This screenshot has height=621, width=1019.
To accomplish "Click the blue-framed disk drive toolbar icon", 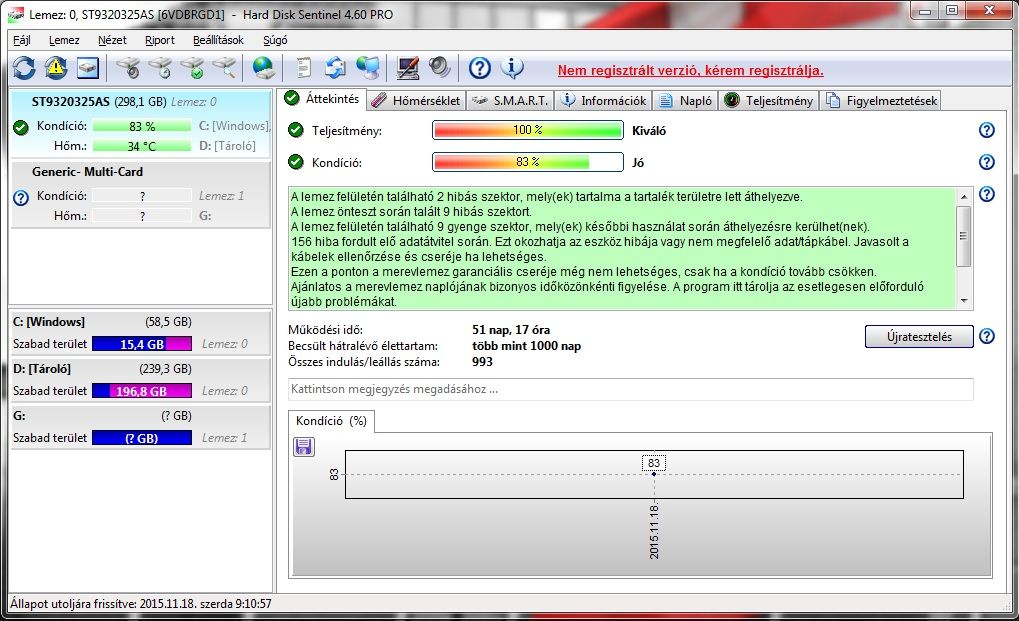I will click(x=88, y=68).
